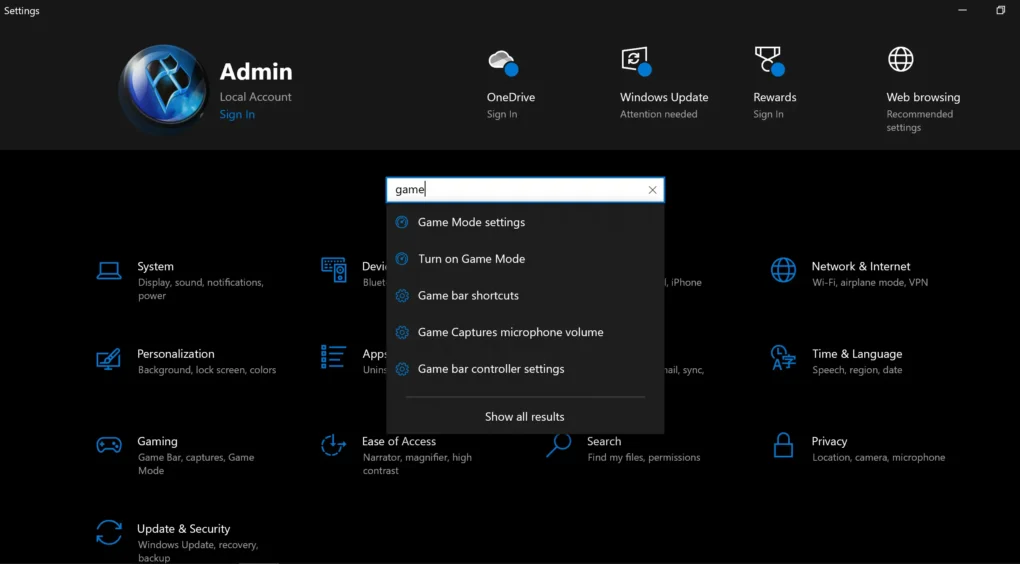
Task: Choose Turn on Game Mode suggestion
Action: pyautogui.click(x=525, y=259)
